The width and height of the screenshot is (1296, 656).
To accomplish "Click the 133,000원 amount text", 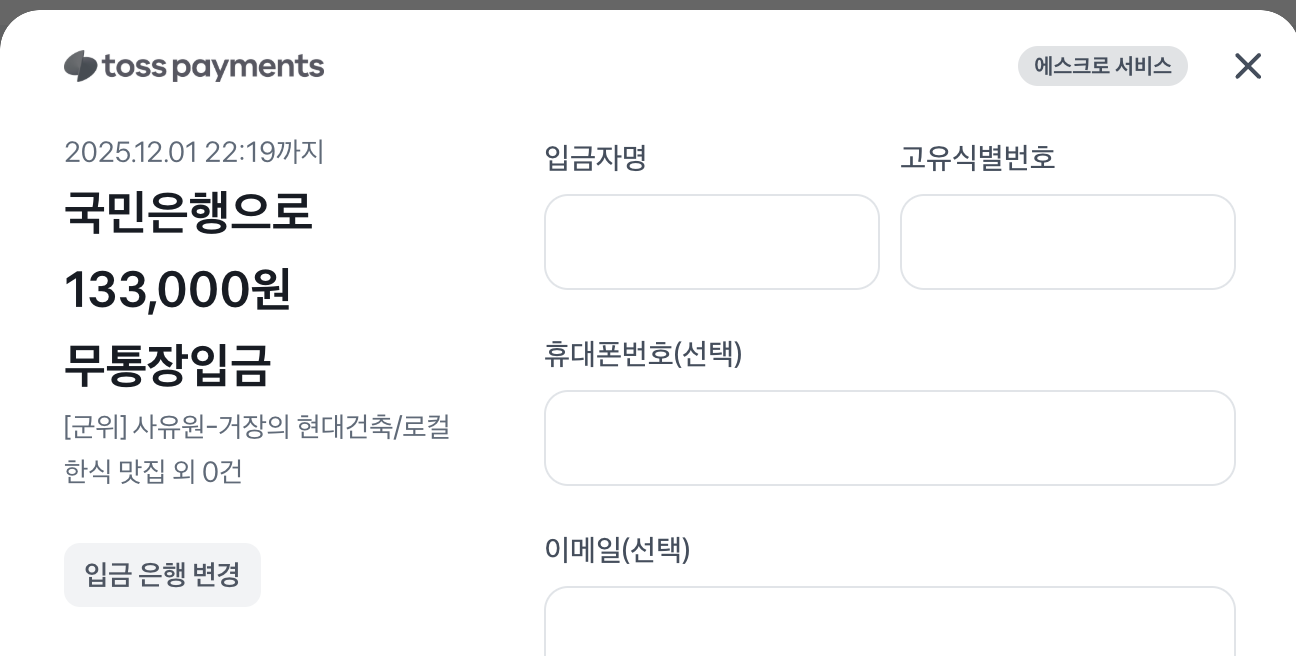I will coord(177,290).
